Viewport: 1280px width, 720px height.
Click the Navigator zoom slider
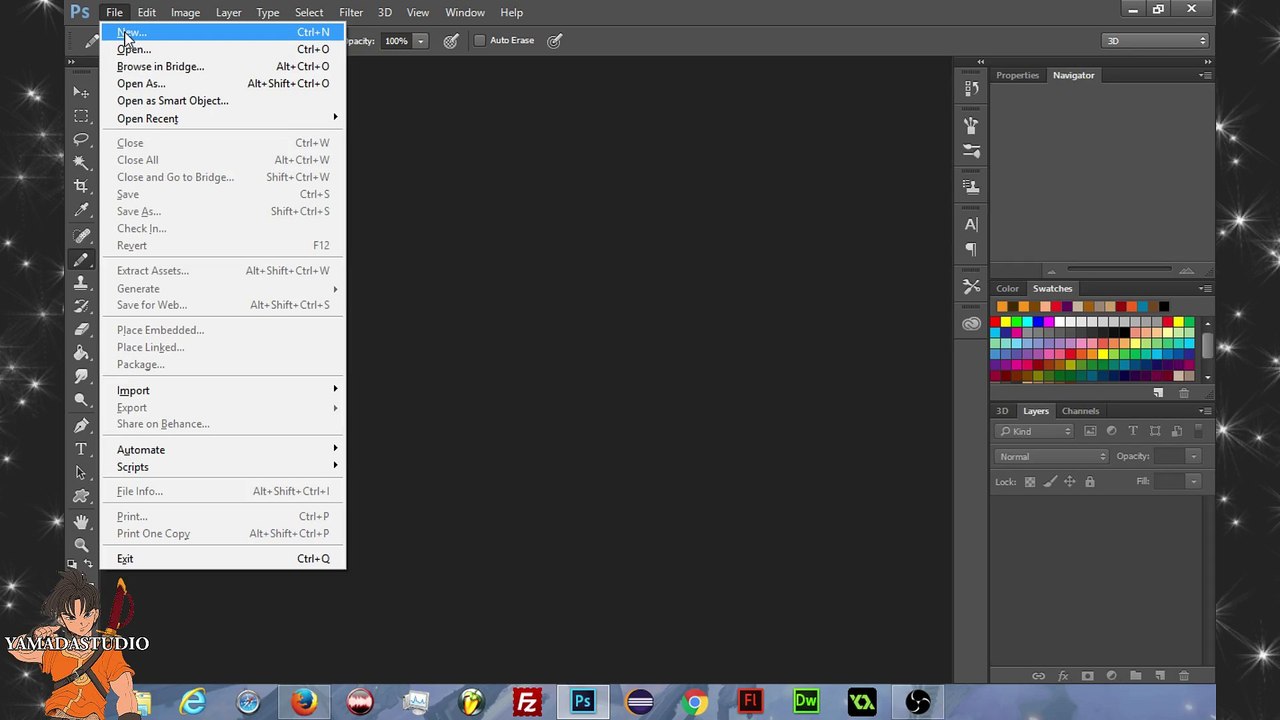pyautogui.click(x=1118, y=269)
